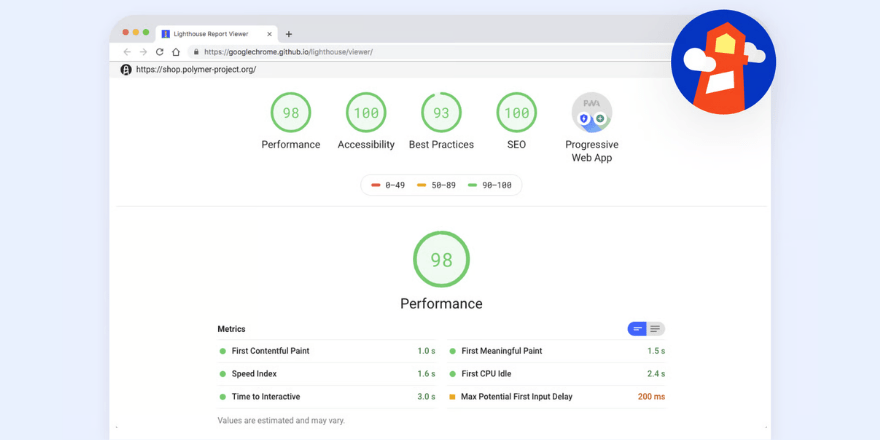Click the padlock icon in the address bar

coord(196,52)
